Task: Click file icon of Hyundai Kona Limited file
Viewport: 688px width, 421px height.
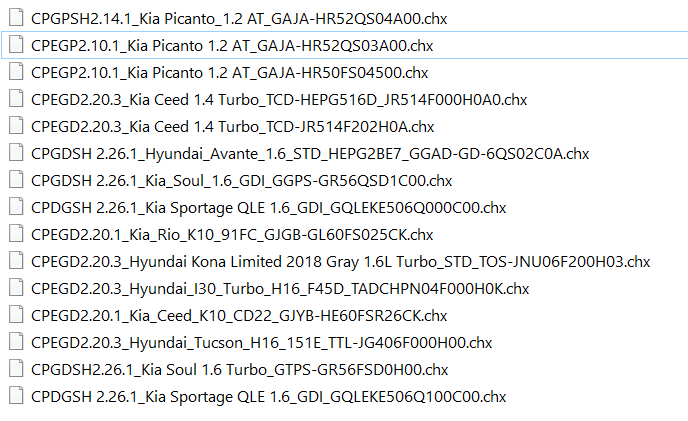Action: (x=14, y=261)
